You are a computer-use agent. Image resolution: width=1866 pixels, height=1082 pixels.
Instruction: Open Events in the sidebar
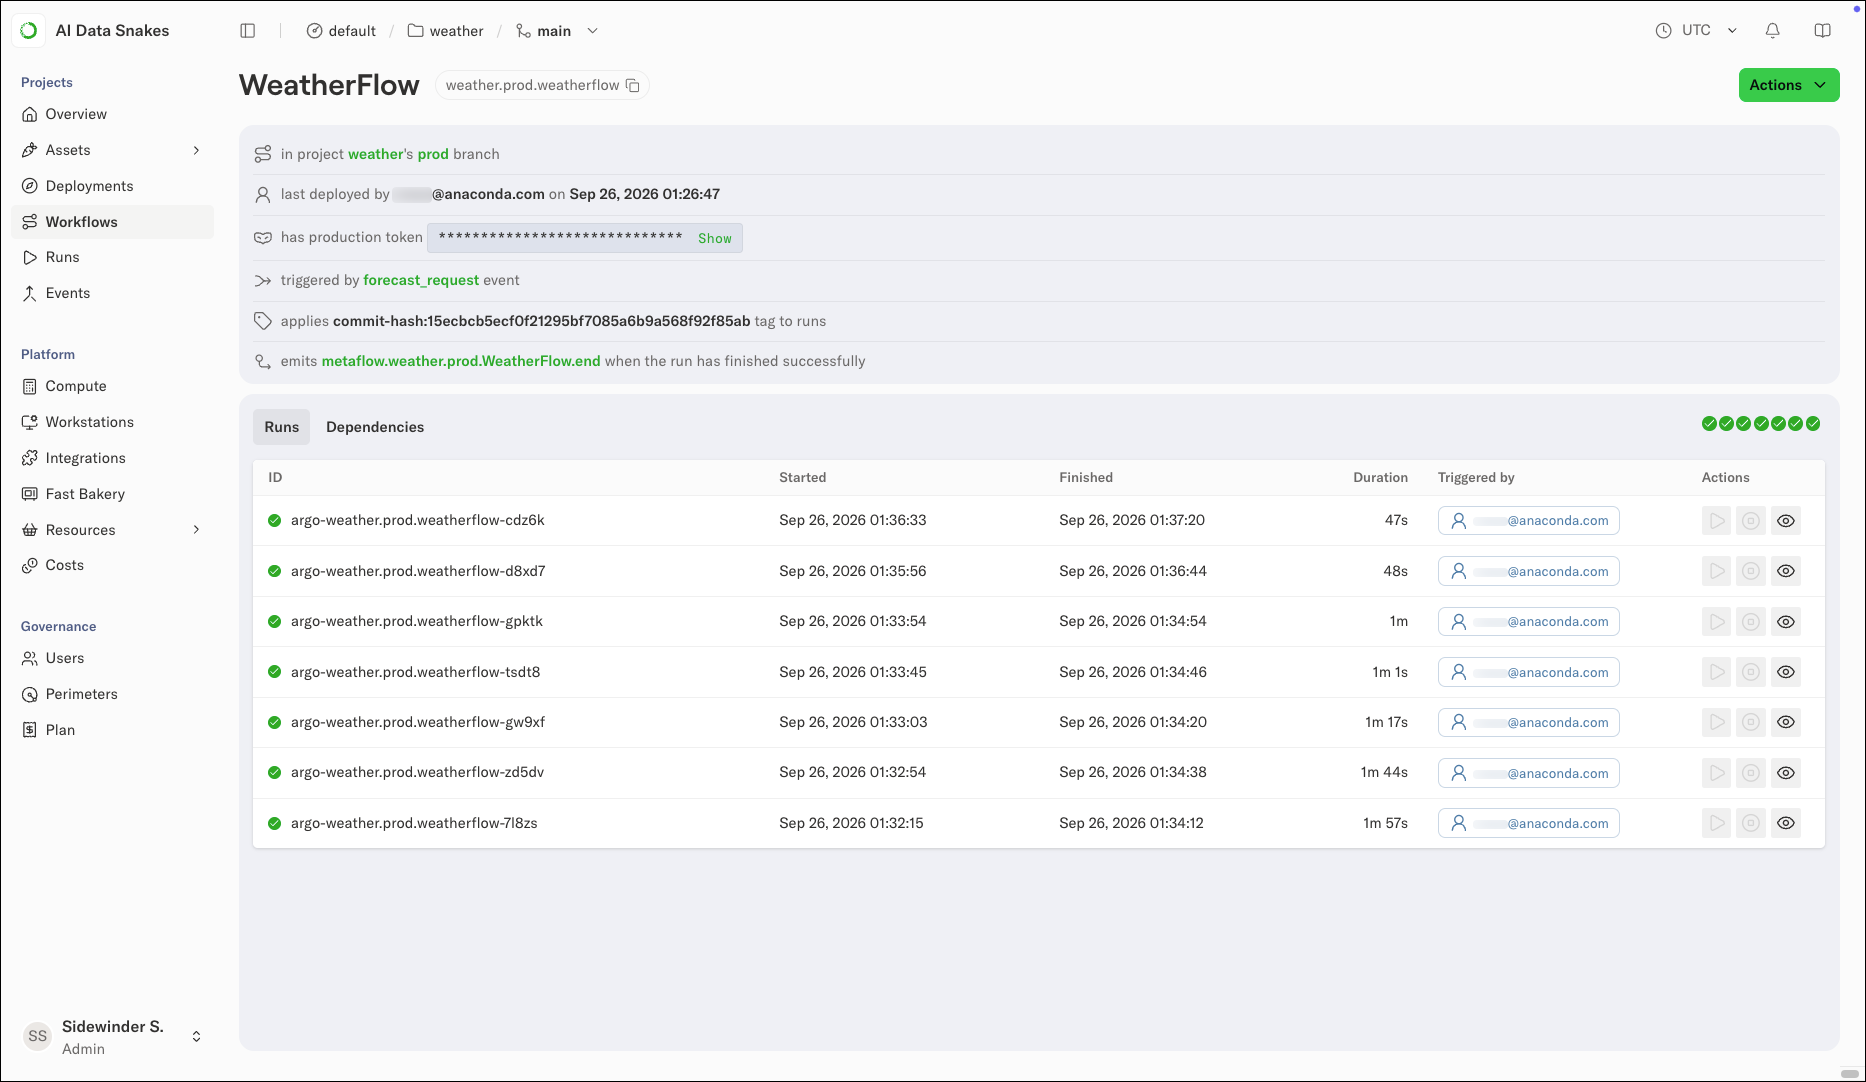click(x=113, y=293)
